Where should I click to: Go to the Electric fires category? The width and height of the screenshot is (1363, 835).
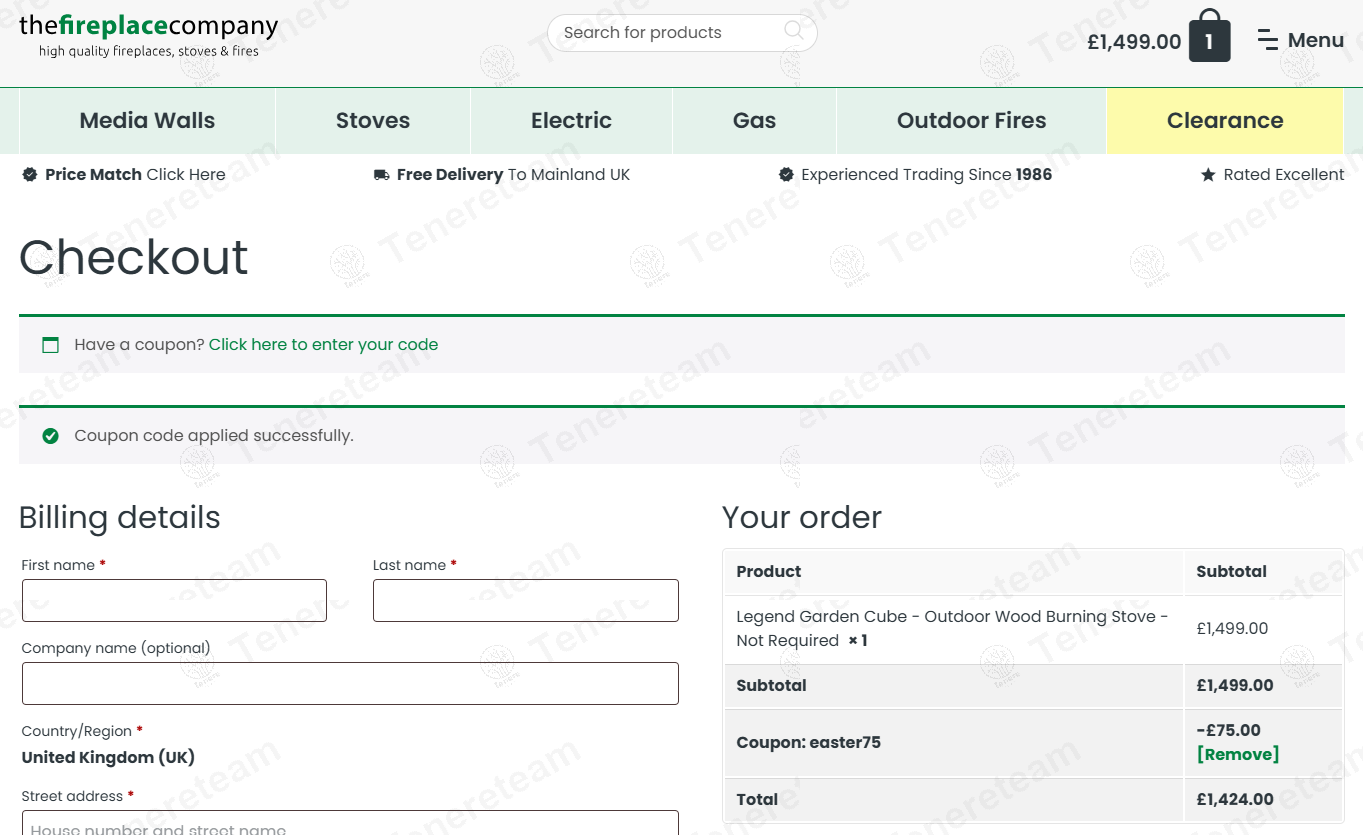[x=571, y=121]
